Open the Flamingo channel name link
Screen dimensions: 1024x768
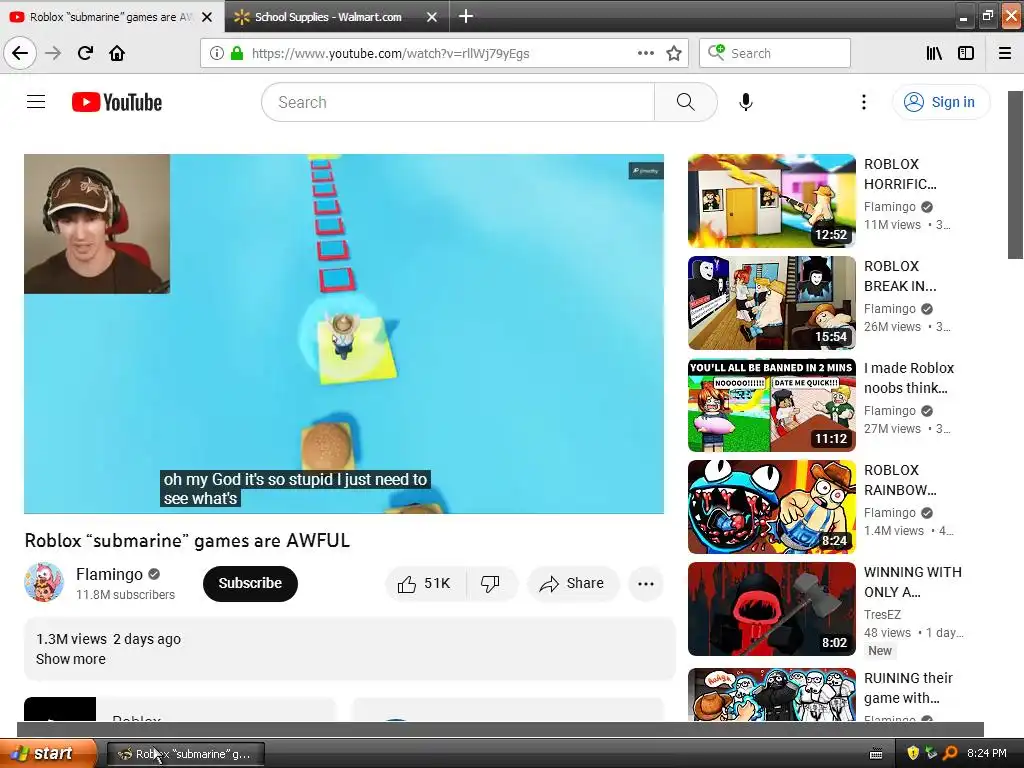tap(109, 574)
